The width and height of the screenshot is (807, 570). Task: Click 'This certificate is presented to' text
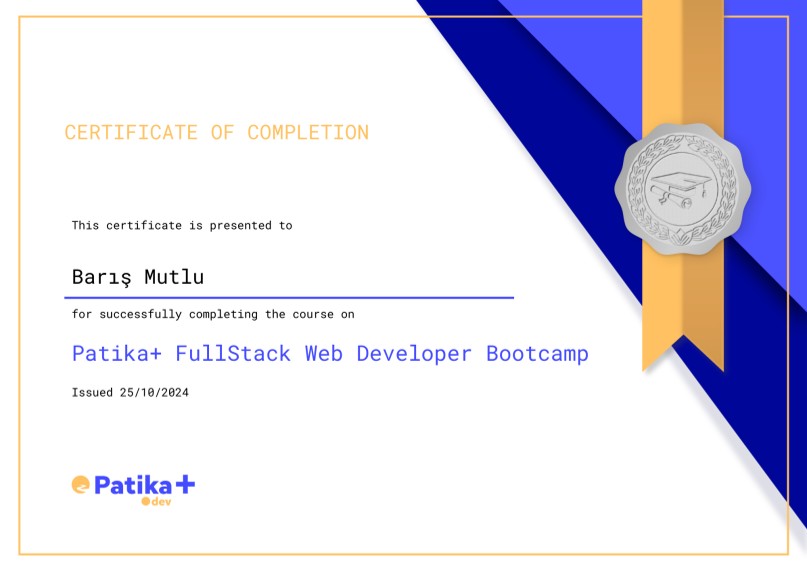coord(182,225)
